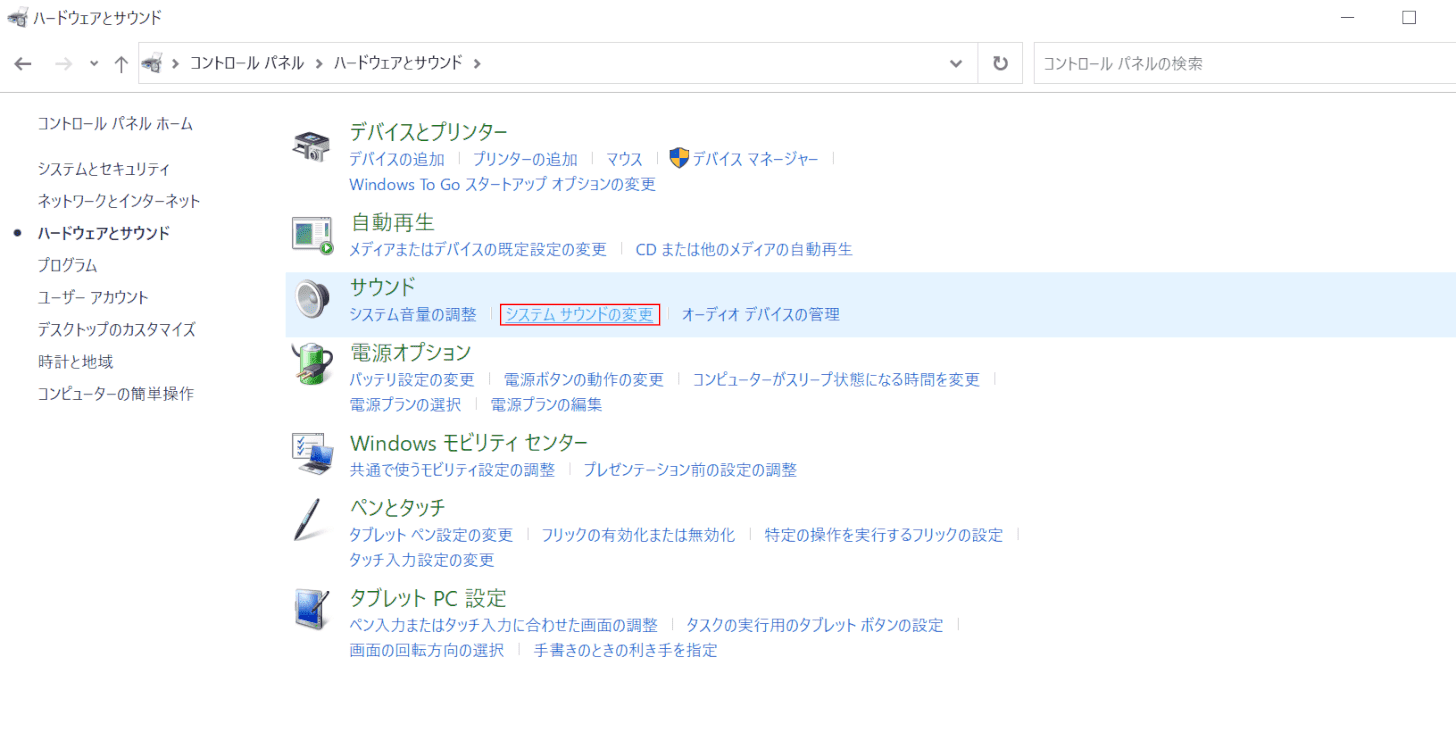
Task: Select ハードウェアとサウンド in sidebar
Action: coord(104,233)
